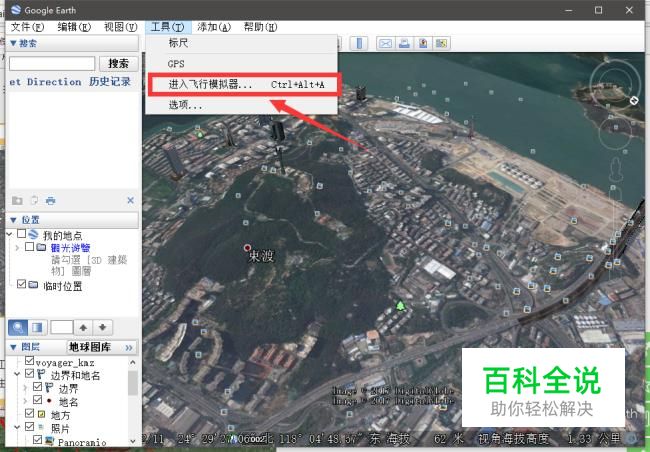Click the Get Directions link
The width and height of the screenshot is (650, 452).
[45, 82]
